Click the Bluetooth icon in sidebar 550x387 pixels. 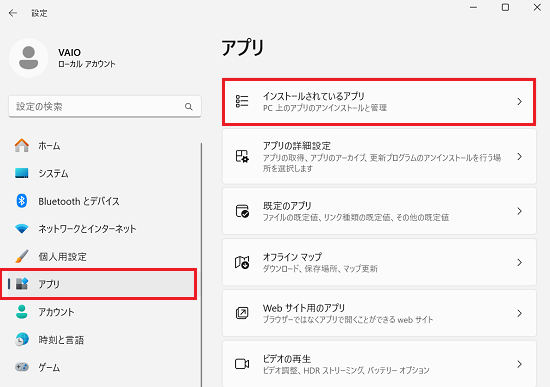pyautogui.click(x=22, y=201)
